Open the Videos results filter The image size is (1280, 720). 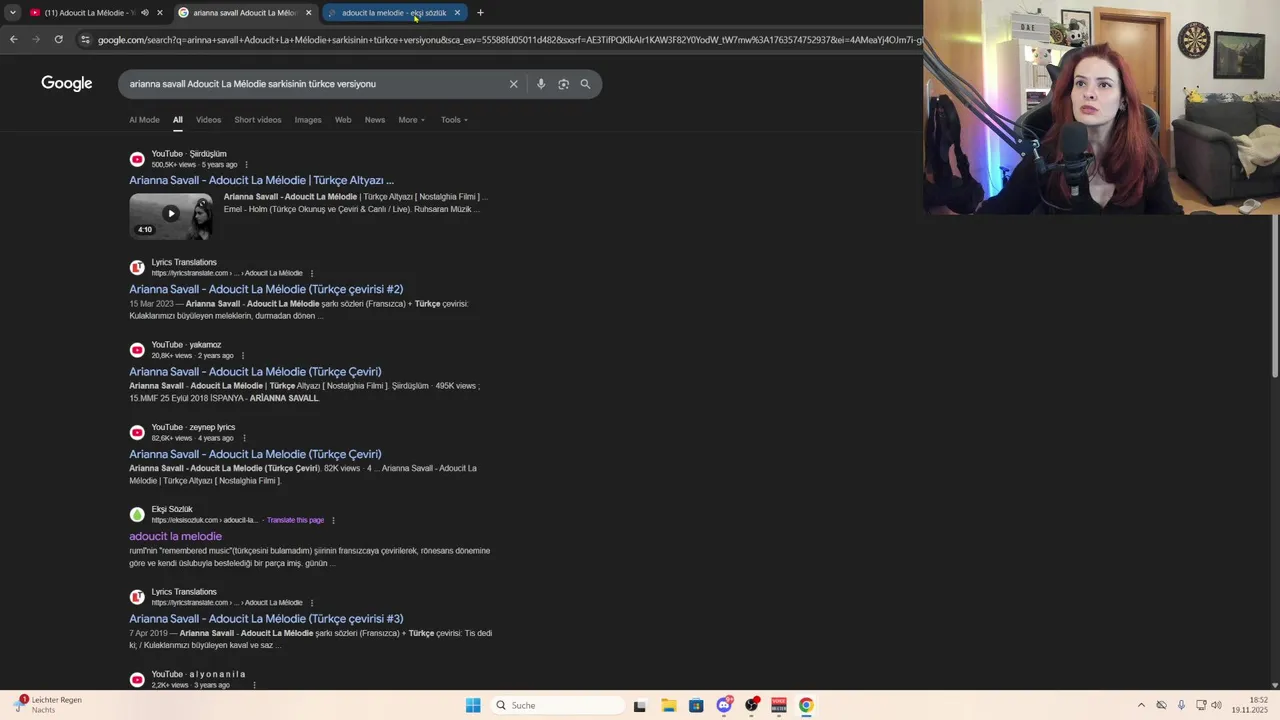(x=208, y=120)
